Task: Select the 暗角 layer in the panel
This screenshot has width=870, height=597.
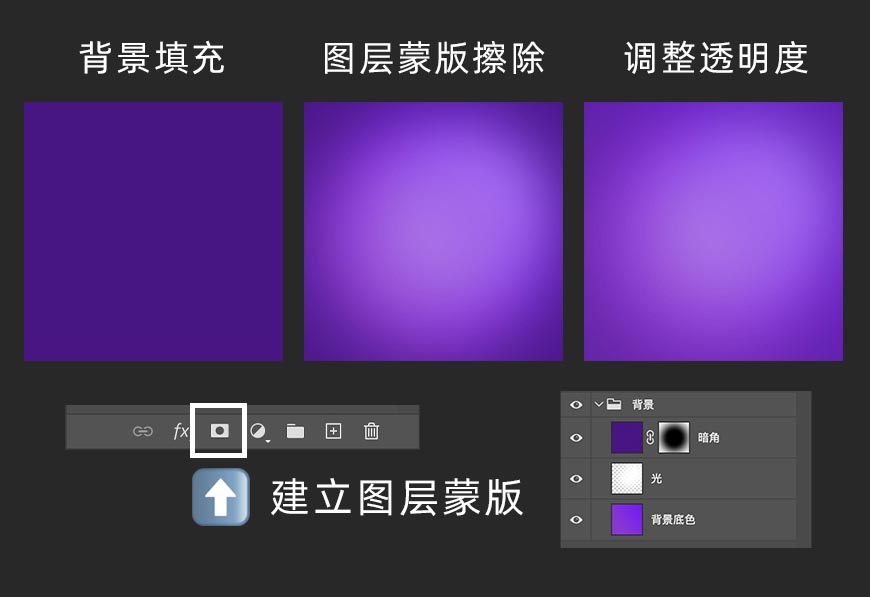Action: (709, 437)
